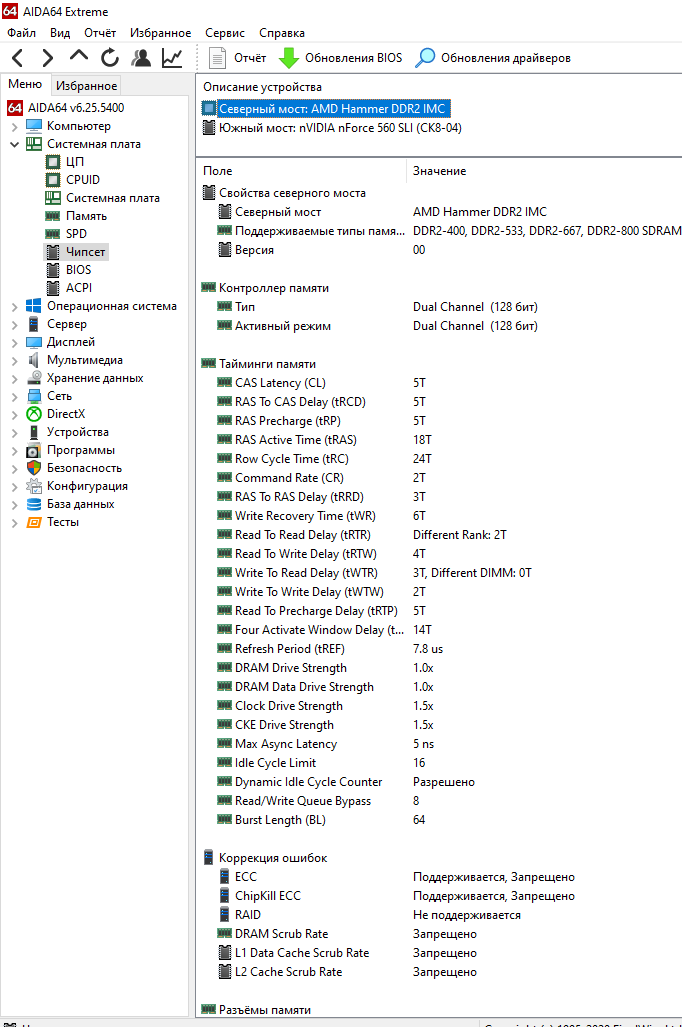The width and height of the screenshot is (682, 1027).
Task: Select the Память memory icon item
Action: pyautogui.click(x=53, y=215)
